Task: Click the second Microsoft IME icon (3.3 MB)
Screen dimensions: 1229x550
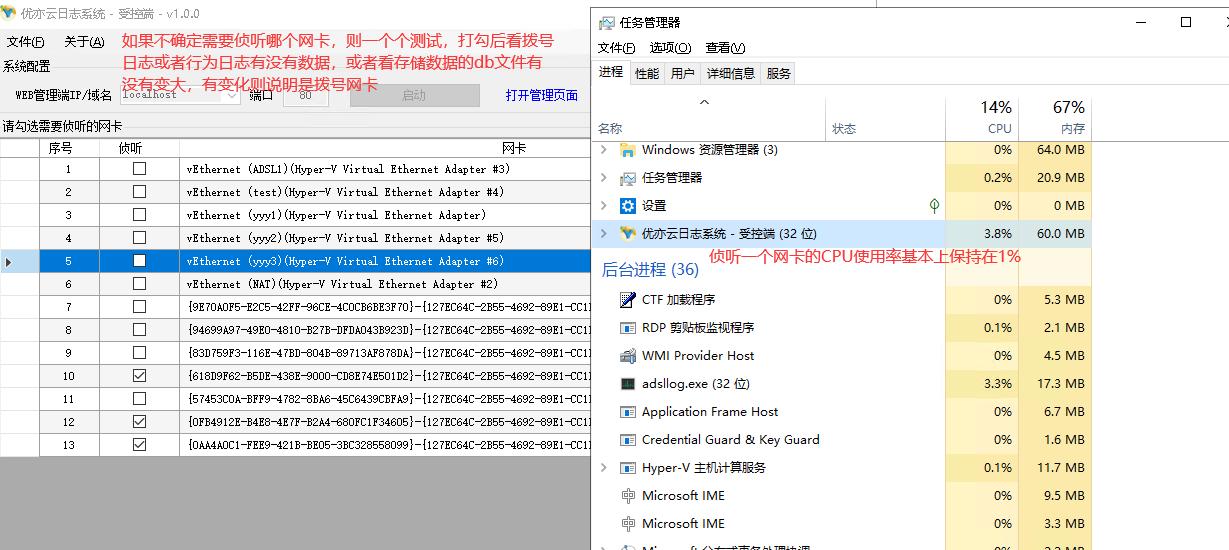Action: pos(628,524)
